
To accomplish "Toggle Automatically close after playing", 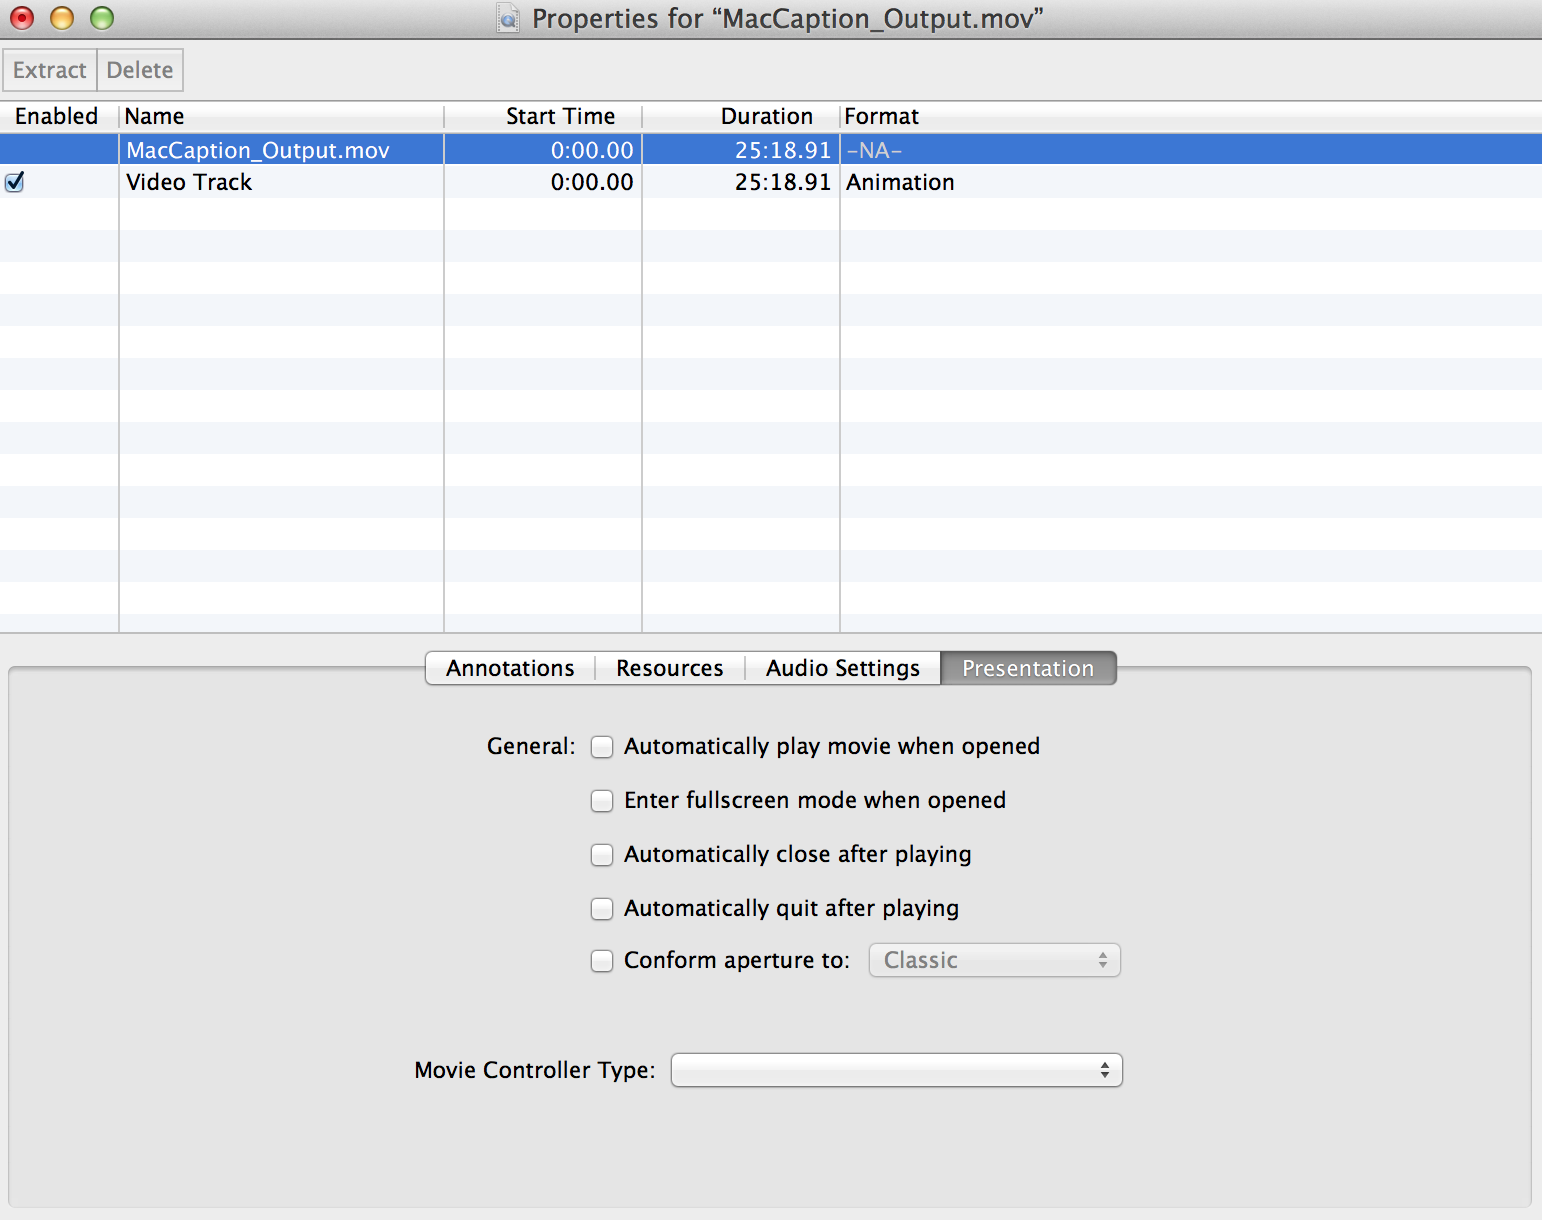I will (x=602, y=855).
